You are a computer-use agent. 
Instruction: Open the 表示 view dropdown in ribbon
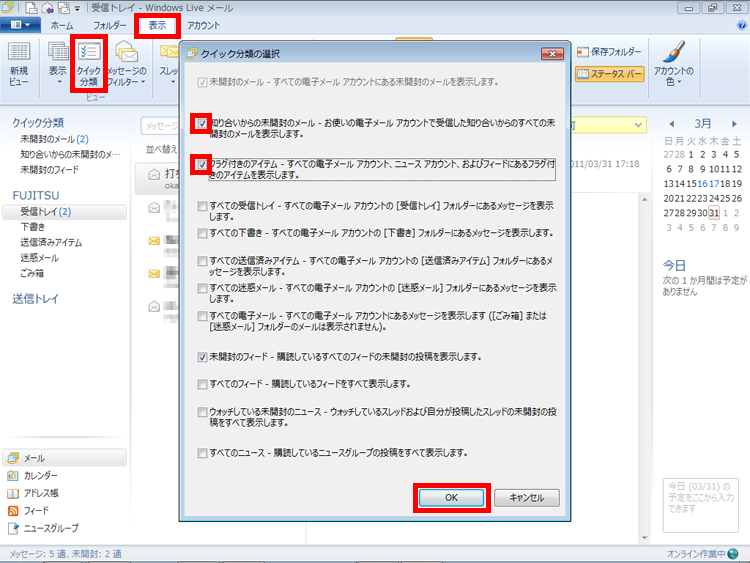58,65
